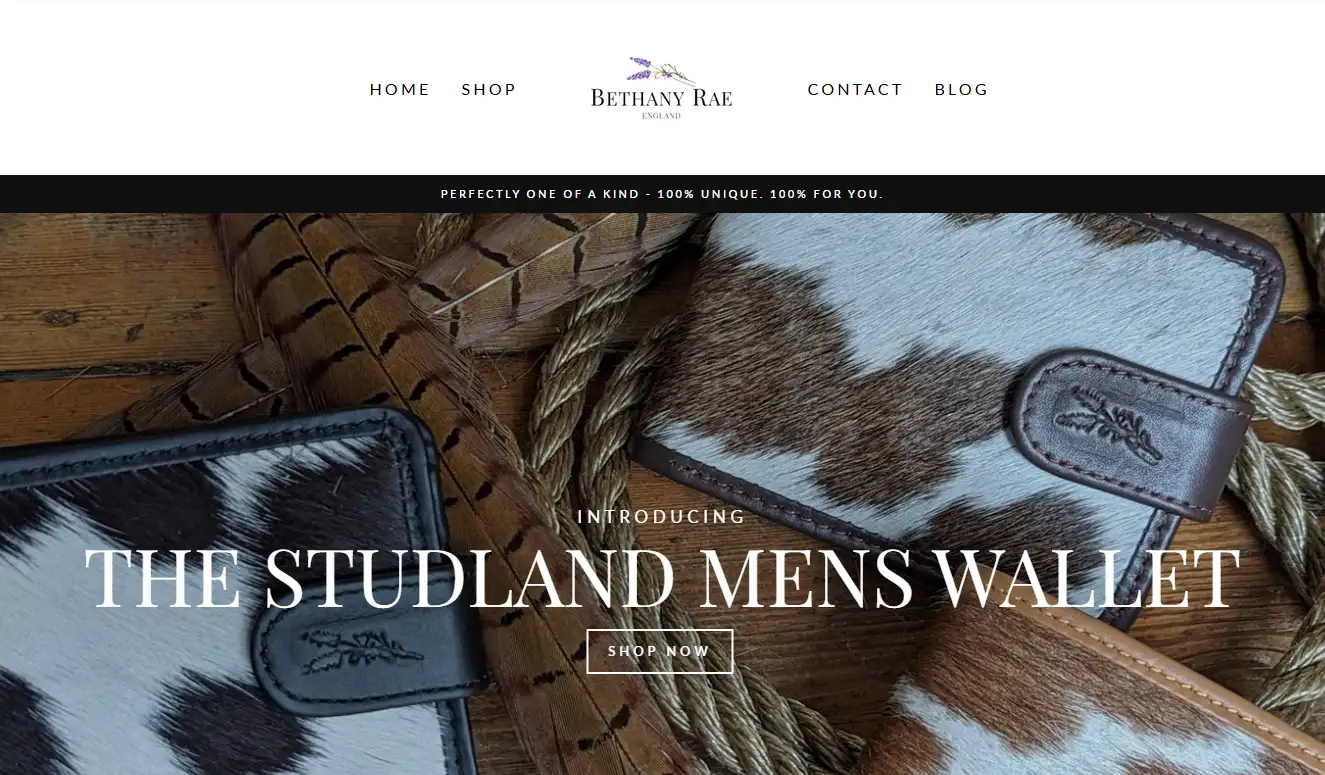
Task: Click 'The Studland Mens Wallet' heading
Action: 662,577
